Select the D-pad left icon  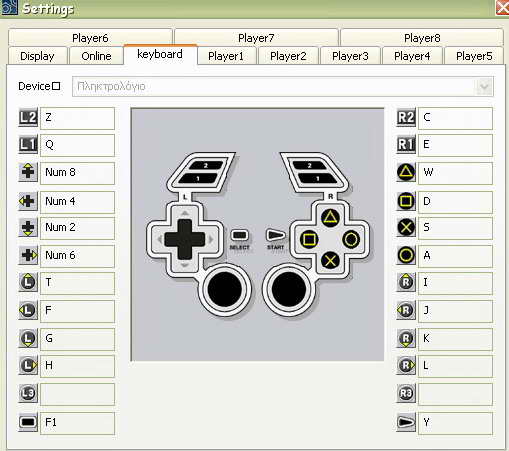tap(28, 201)
